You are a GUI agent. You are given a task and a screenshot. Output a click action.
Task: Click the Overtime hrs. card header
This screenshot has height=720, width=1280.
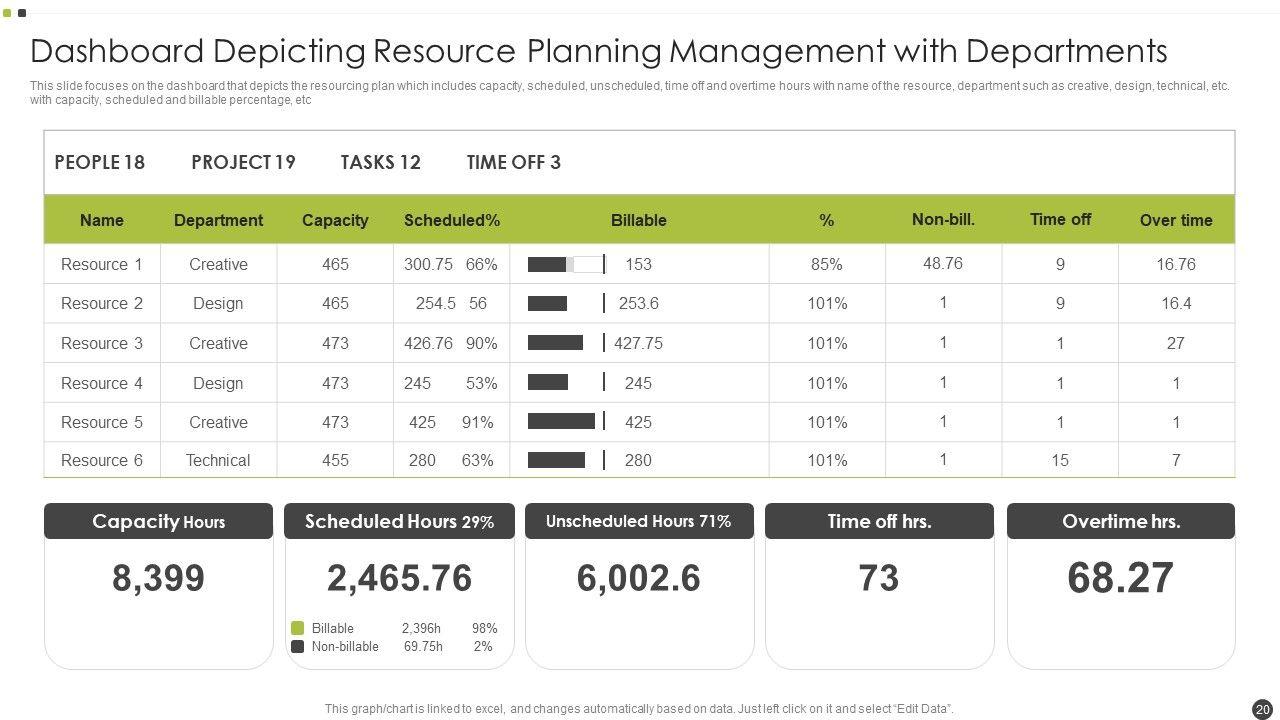click(1120, 522)
